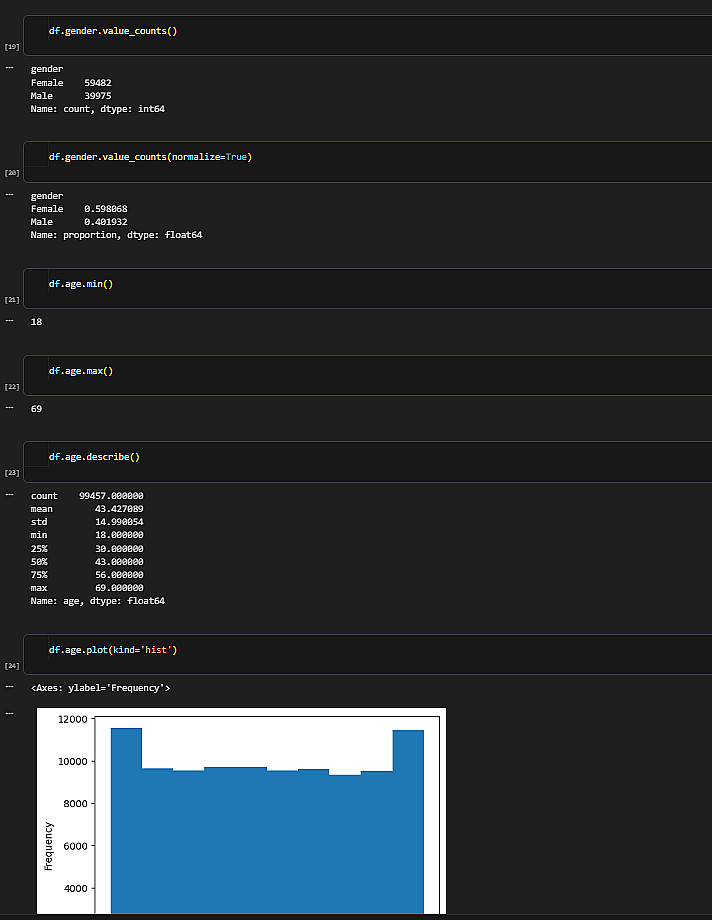The height and width of the screenshot is (920, 712).
Task: Open the ellipsis menu beside output 69
Action: coord(9,407)
